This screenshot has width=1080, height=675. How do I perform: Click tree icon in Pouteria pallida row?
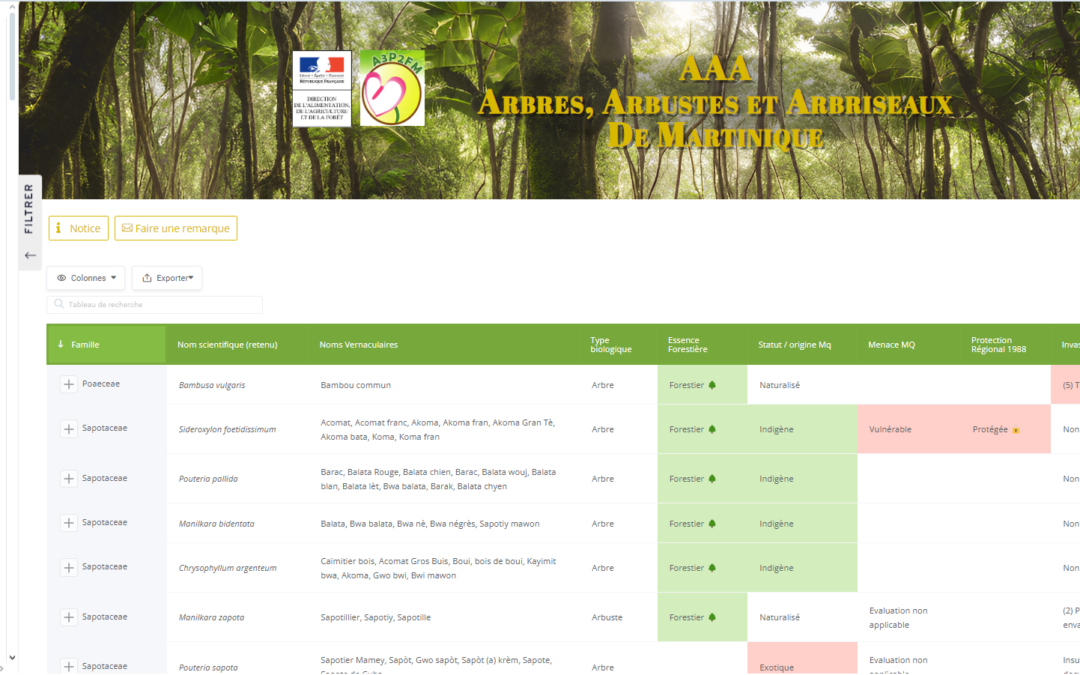712,479
